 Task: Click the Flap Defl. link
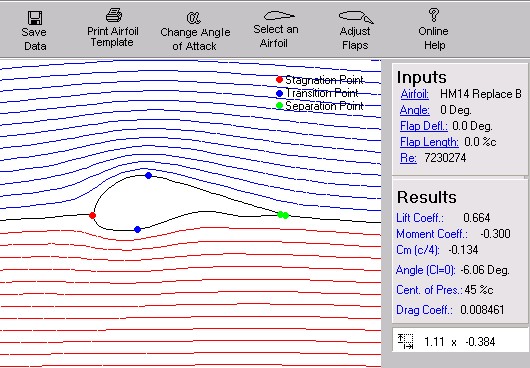coord(424,126)
